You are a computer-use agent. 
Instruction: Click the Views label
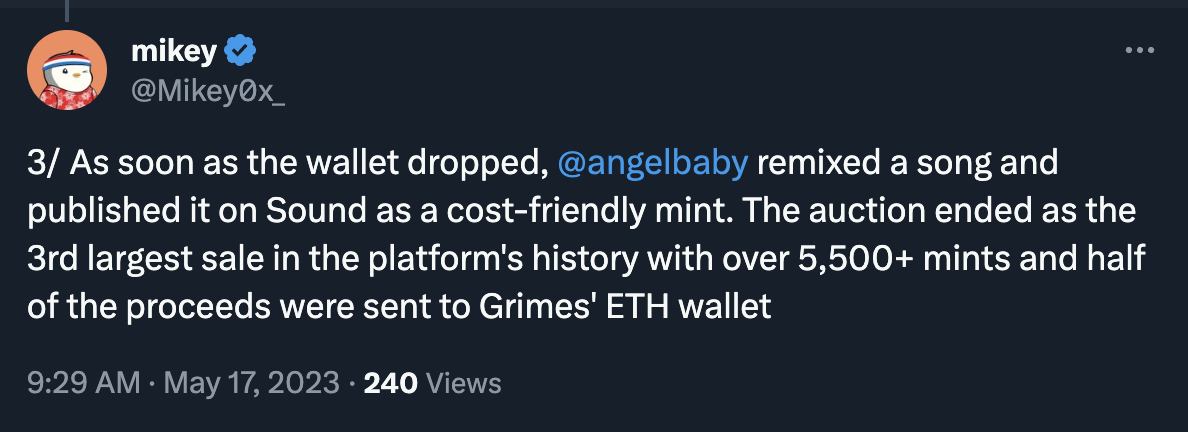[x=463, y=382]
